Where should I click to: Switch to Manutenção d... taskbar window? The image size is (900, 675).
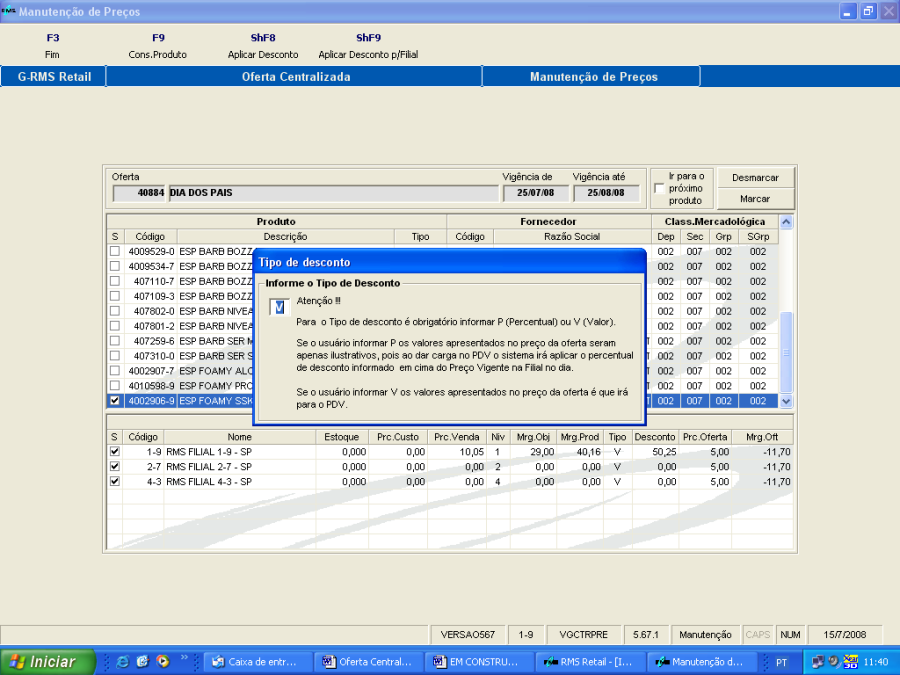[x=701, y=662]
